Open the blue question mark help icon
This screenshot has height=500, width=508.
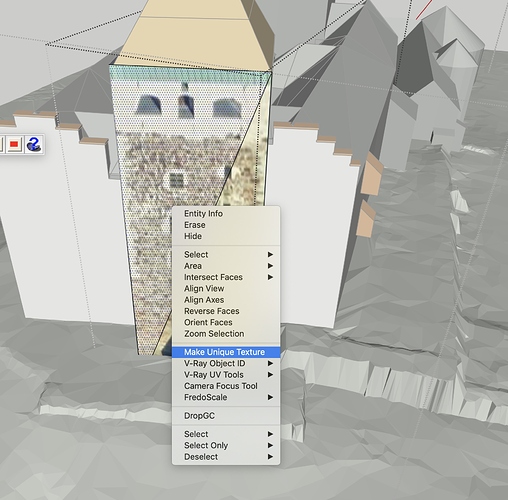[33, 144]
